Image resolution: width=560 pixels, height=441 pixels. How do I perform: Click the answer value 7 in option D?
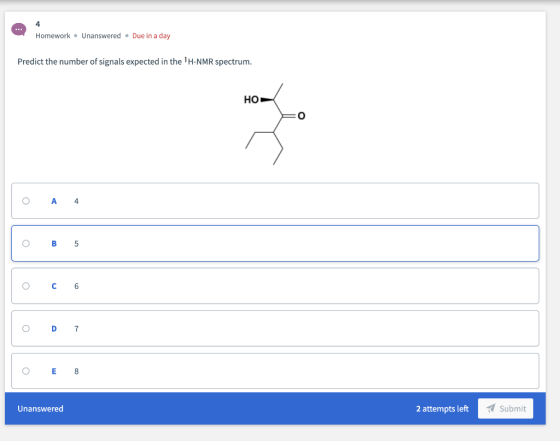point(76,329)
